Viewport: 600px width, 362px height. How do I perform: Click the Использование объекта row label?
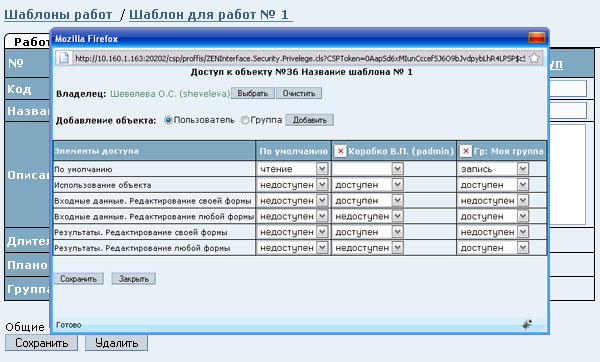click(x=103, y=185)
